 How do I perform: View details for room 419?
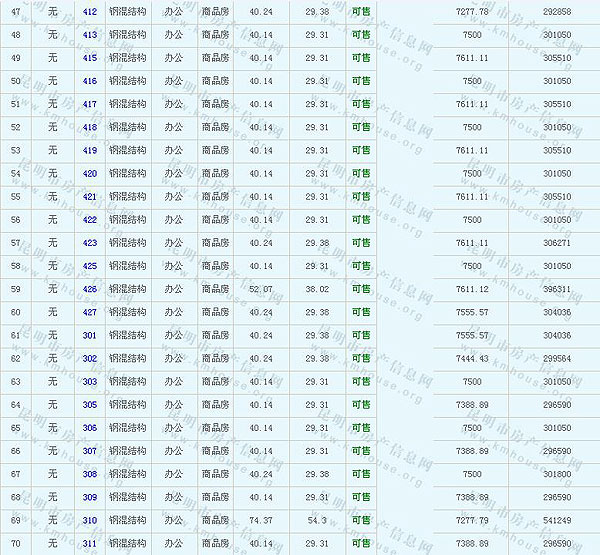(x=90, y=150)
